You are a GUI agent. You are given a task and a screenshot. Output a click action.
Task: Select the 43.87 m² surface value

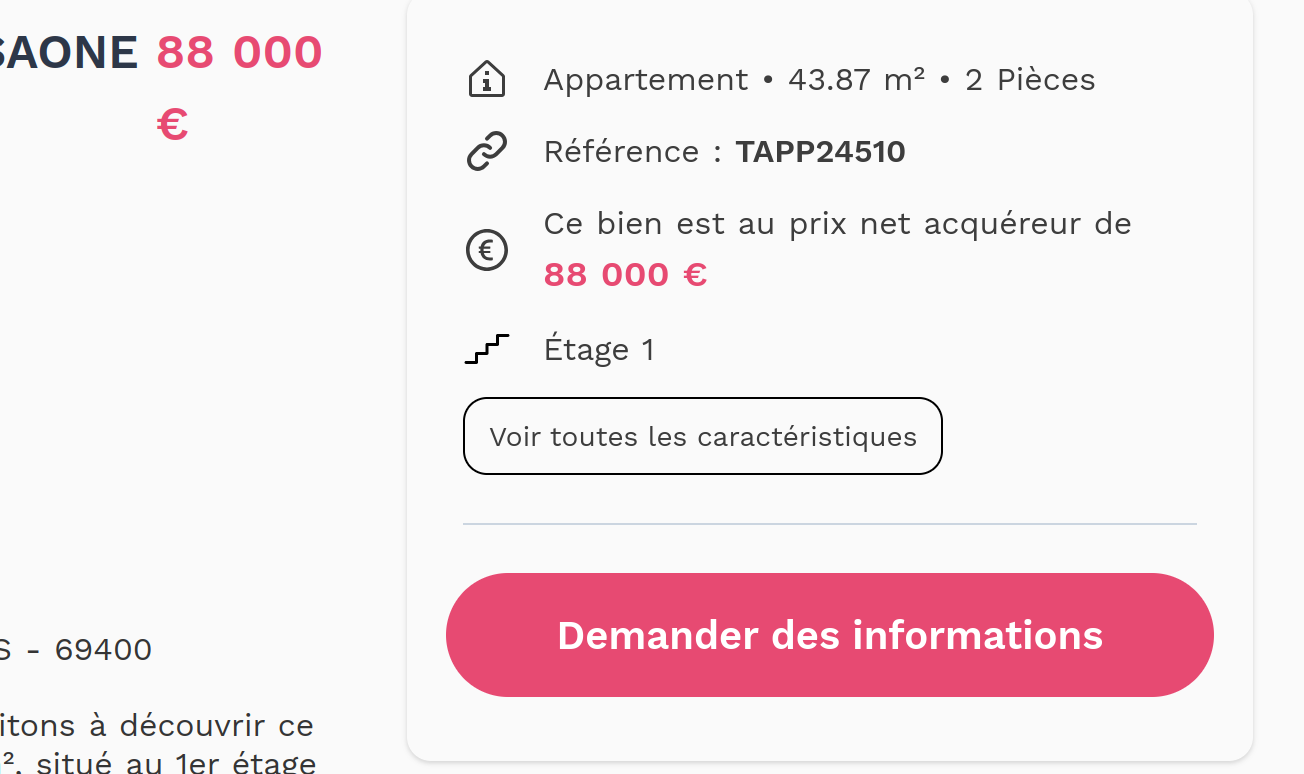click(856, 80)
